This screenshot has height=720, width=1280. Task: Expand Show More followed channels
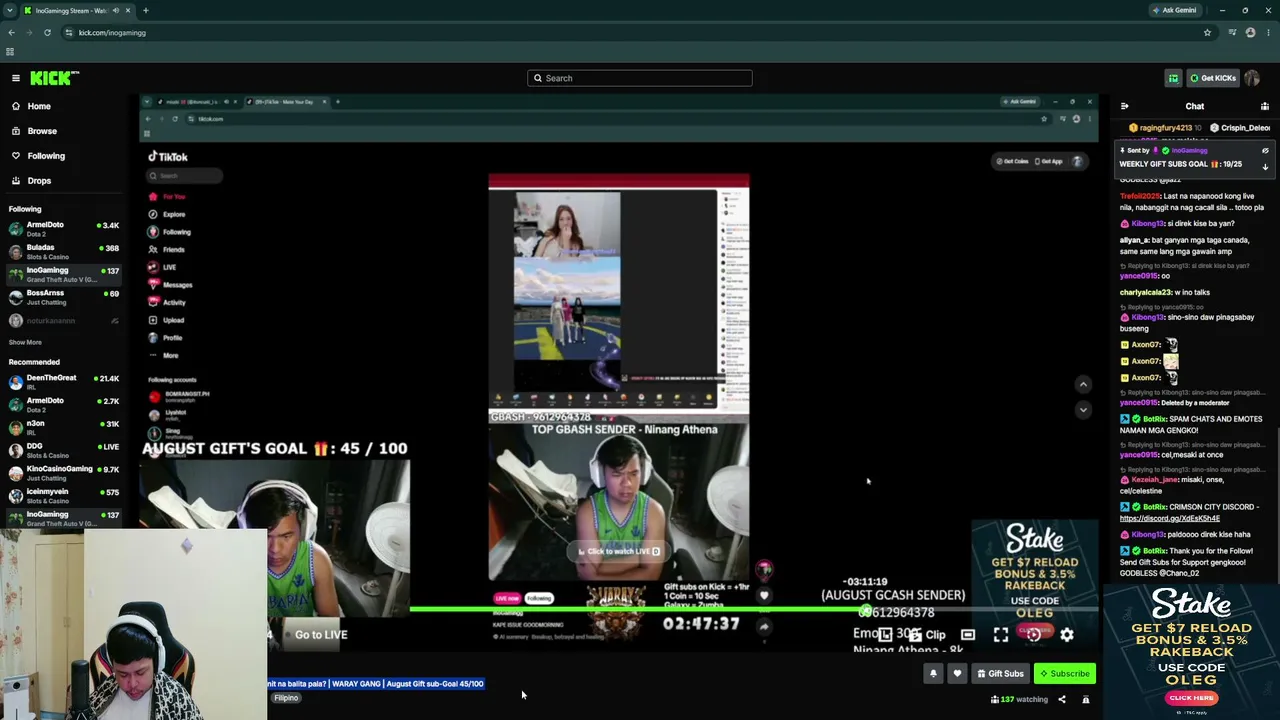(x=25, y=342)
